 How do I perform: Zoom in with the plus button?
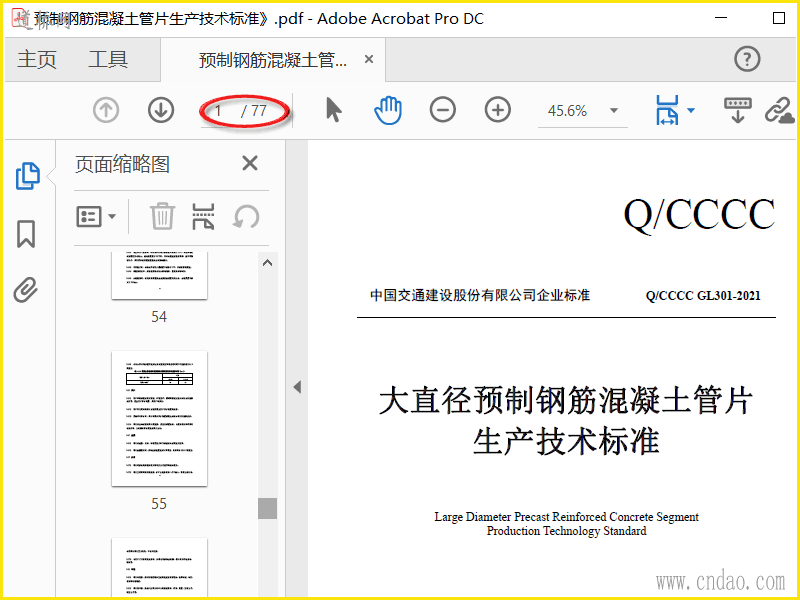point(498,110)
